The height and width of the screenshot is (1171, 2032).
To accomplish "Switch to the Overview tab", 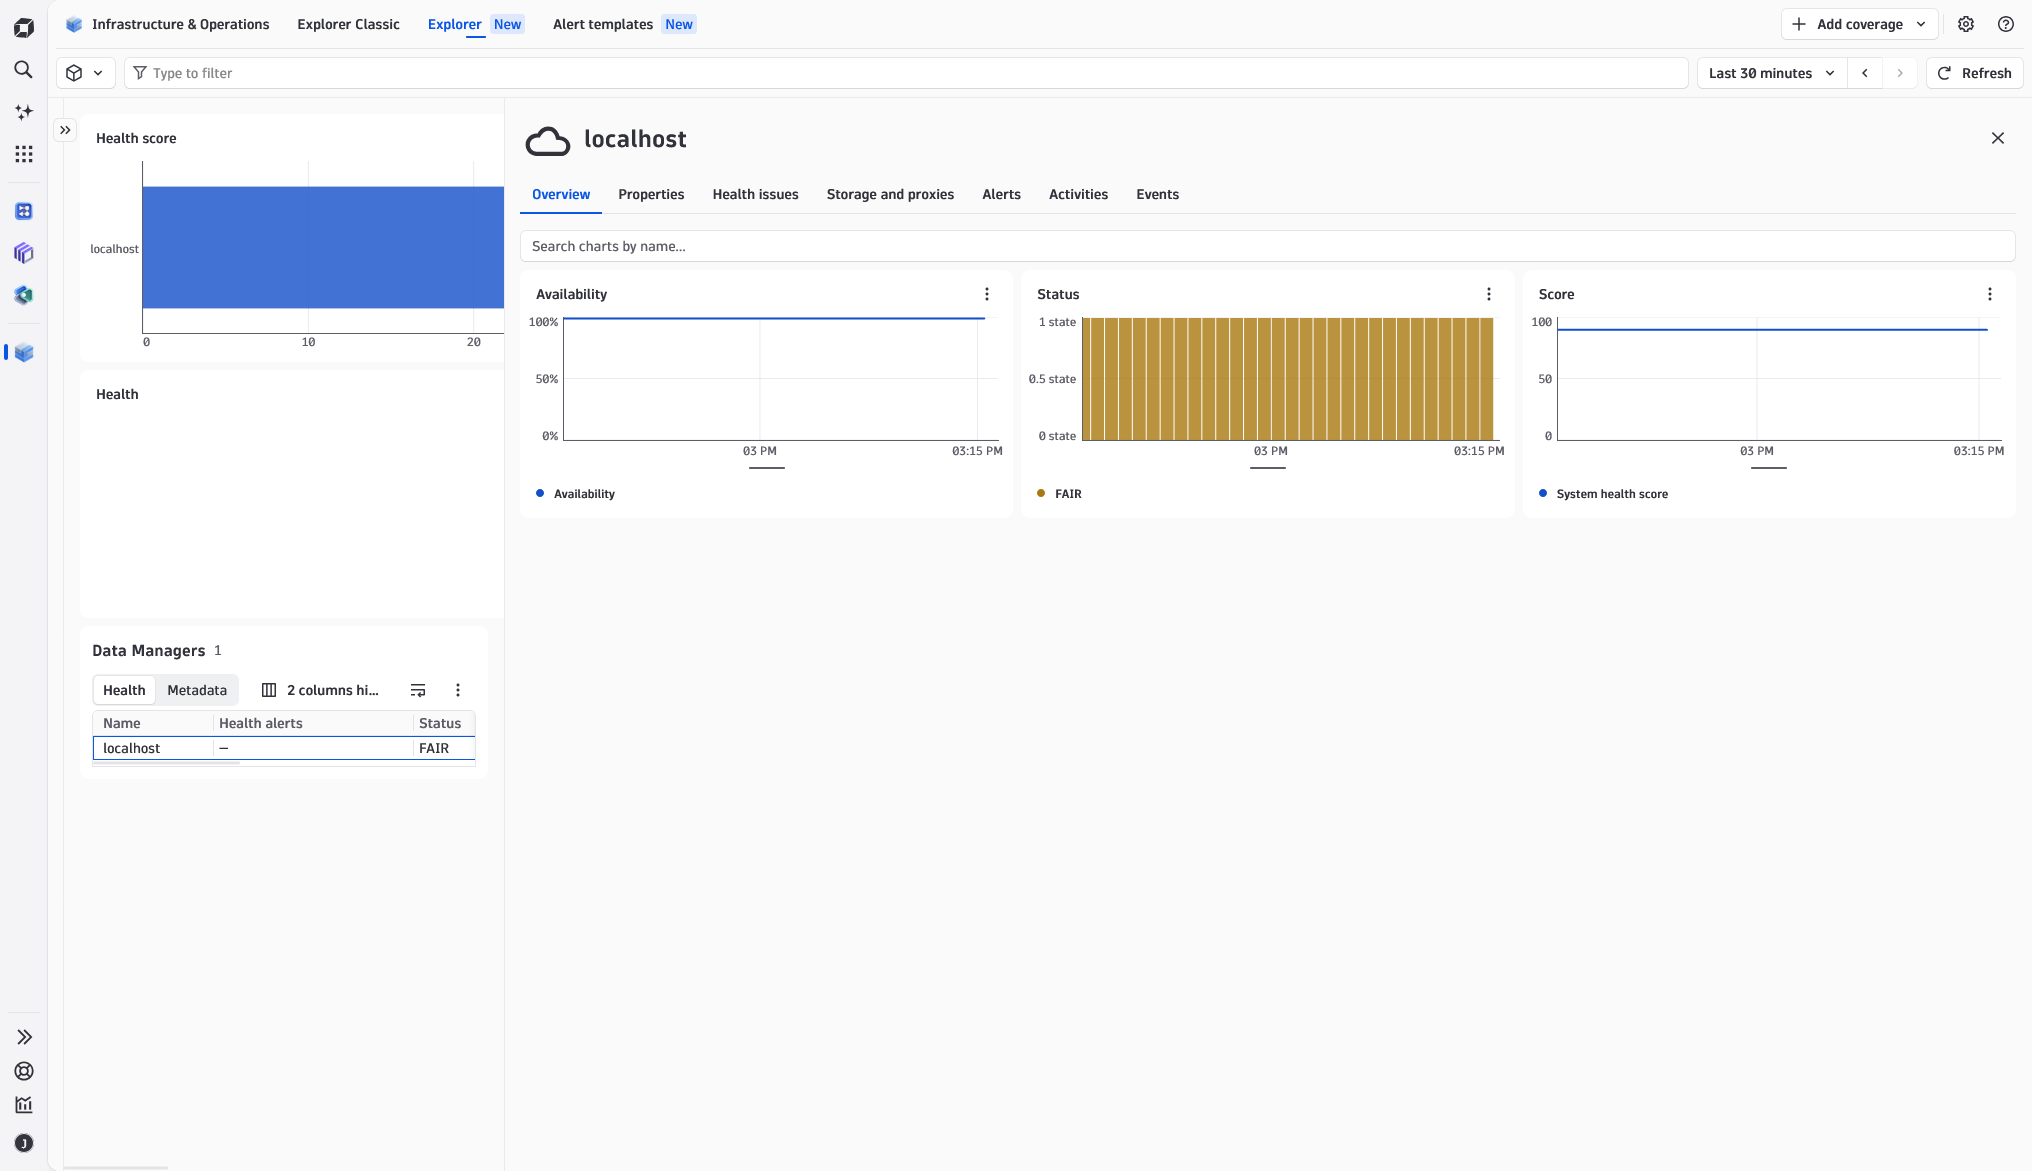I will tap(561, 194).
